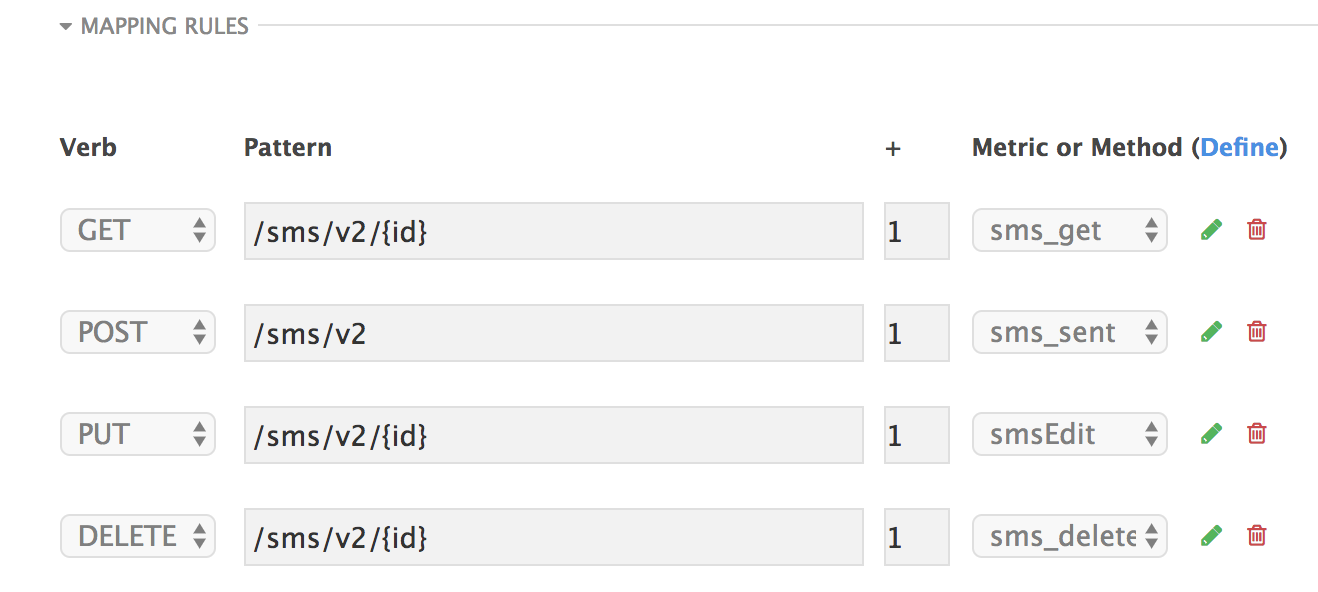Remove the POST rule using trash icon
This screenshot has height=592, width=1318.
coord(1257,332)
